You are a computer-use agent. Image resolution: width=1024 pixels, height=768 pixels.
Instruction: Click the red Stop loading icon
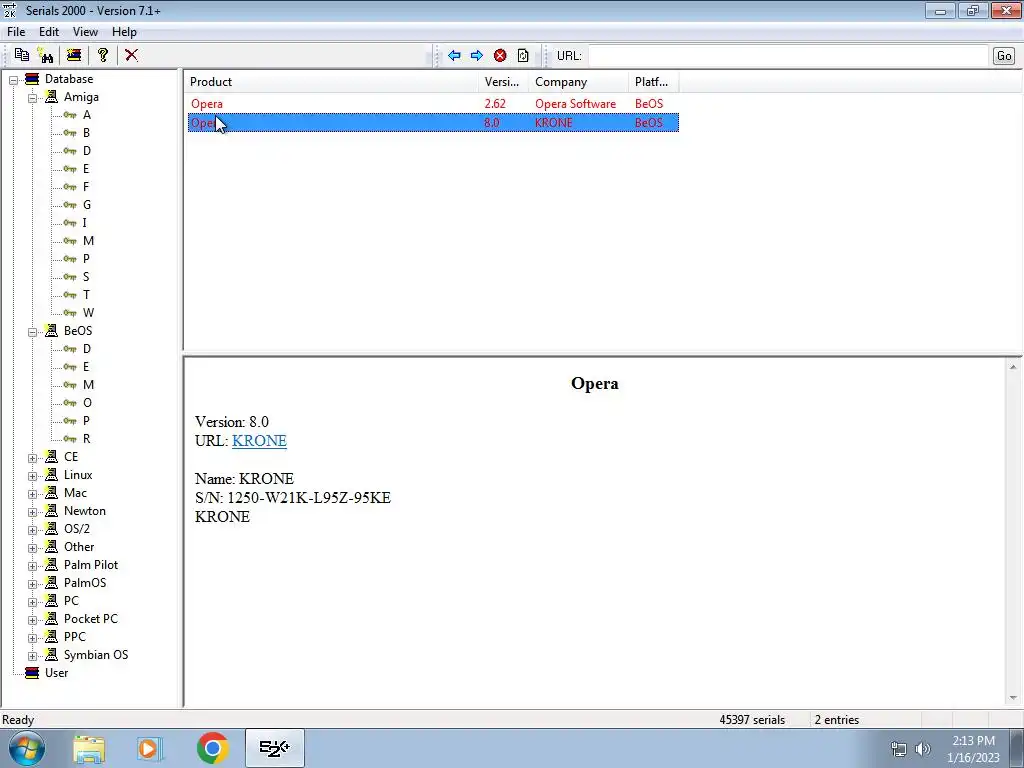coord(500,56)
